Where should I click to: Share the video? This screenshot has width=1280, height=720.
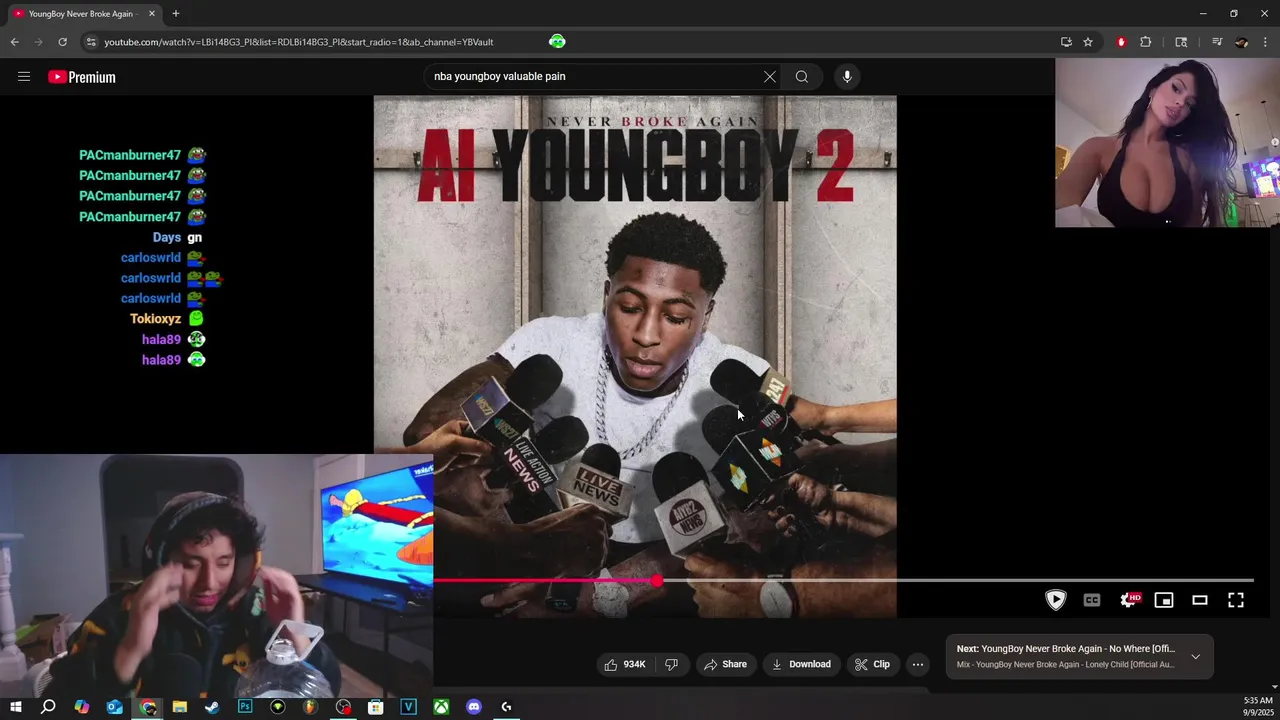tap(726, 664)
